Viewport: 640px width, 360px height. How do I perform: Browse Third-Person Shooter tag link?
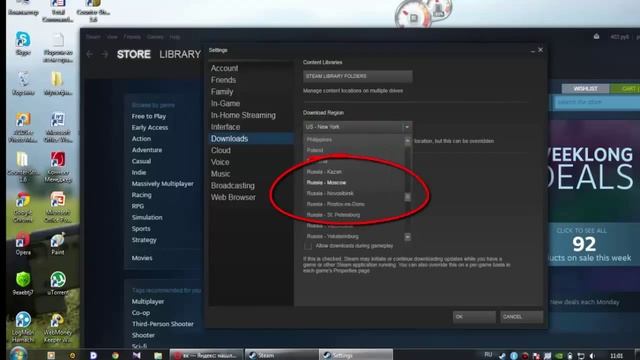click(x=162, y=324)
